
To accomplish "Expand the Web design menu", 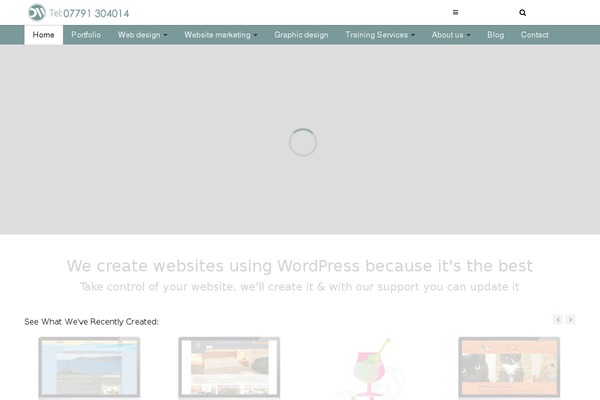I will click(142, 35).
